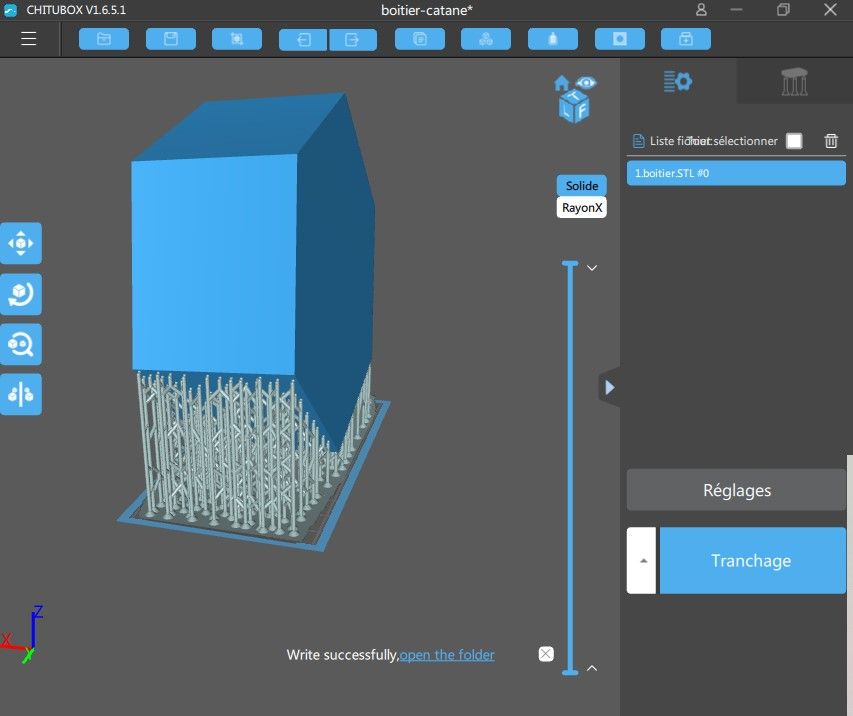Click the 'Write successfully' message text
This screenshot has height=716, width=853.
point(342,655)
